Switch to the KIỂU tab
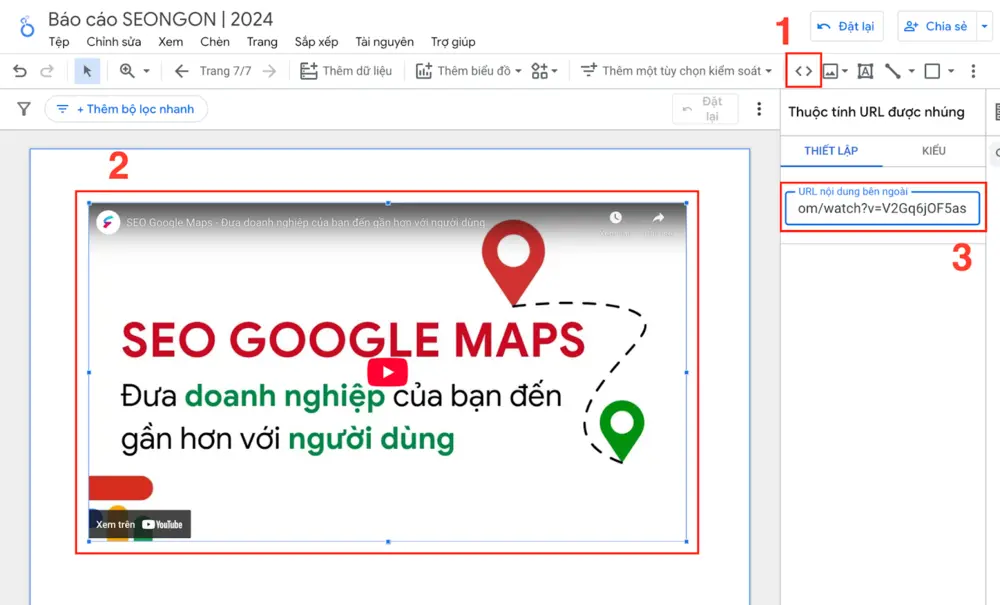This screenshot has height=605, width=1000. 934,151
